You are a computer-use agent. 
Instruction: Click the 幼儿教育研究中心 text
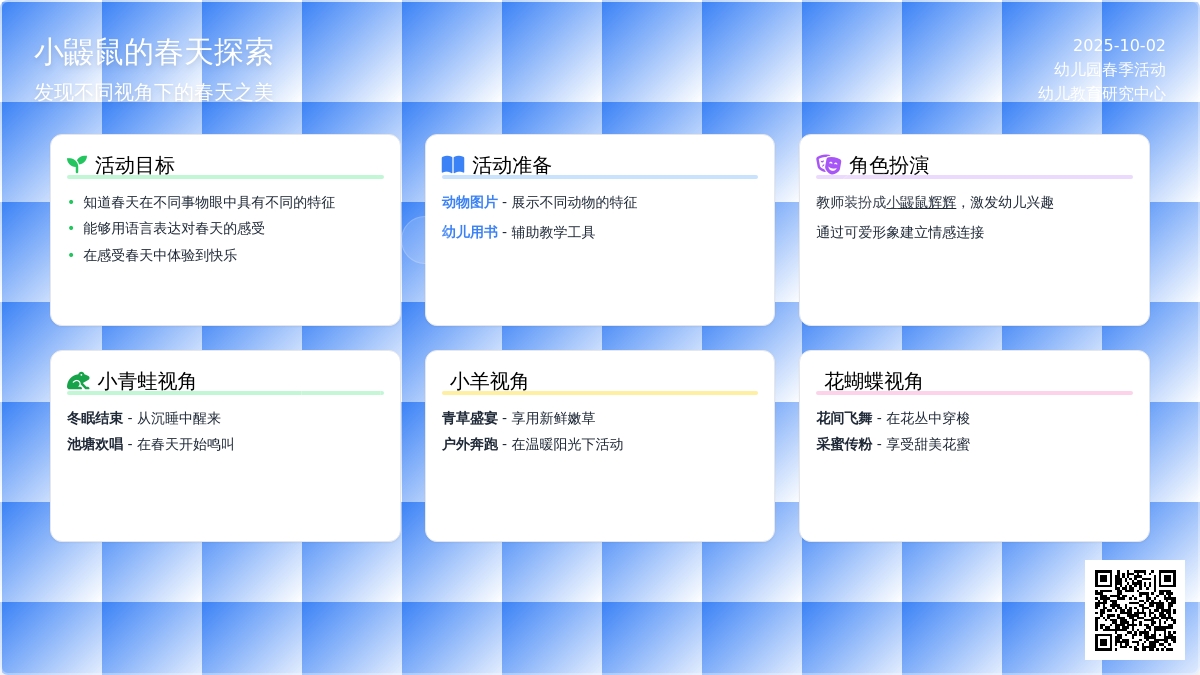click(1102, 93)
